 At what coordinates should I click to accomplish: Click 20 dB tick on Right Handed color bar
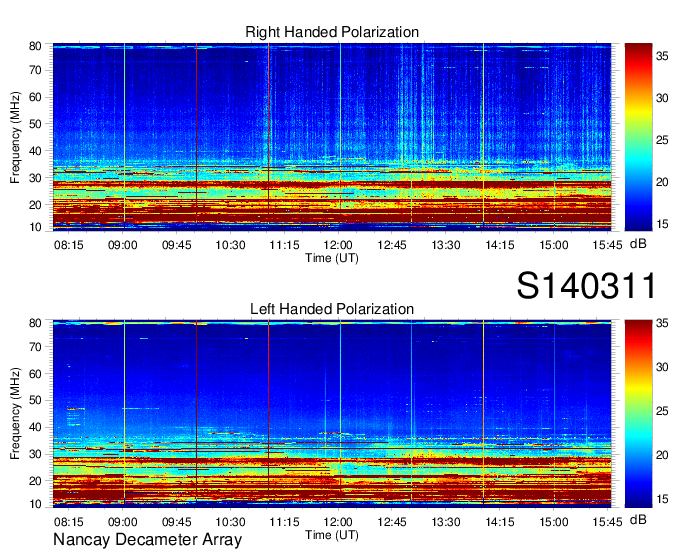point(662,182)
